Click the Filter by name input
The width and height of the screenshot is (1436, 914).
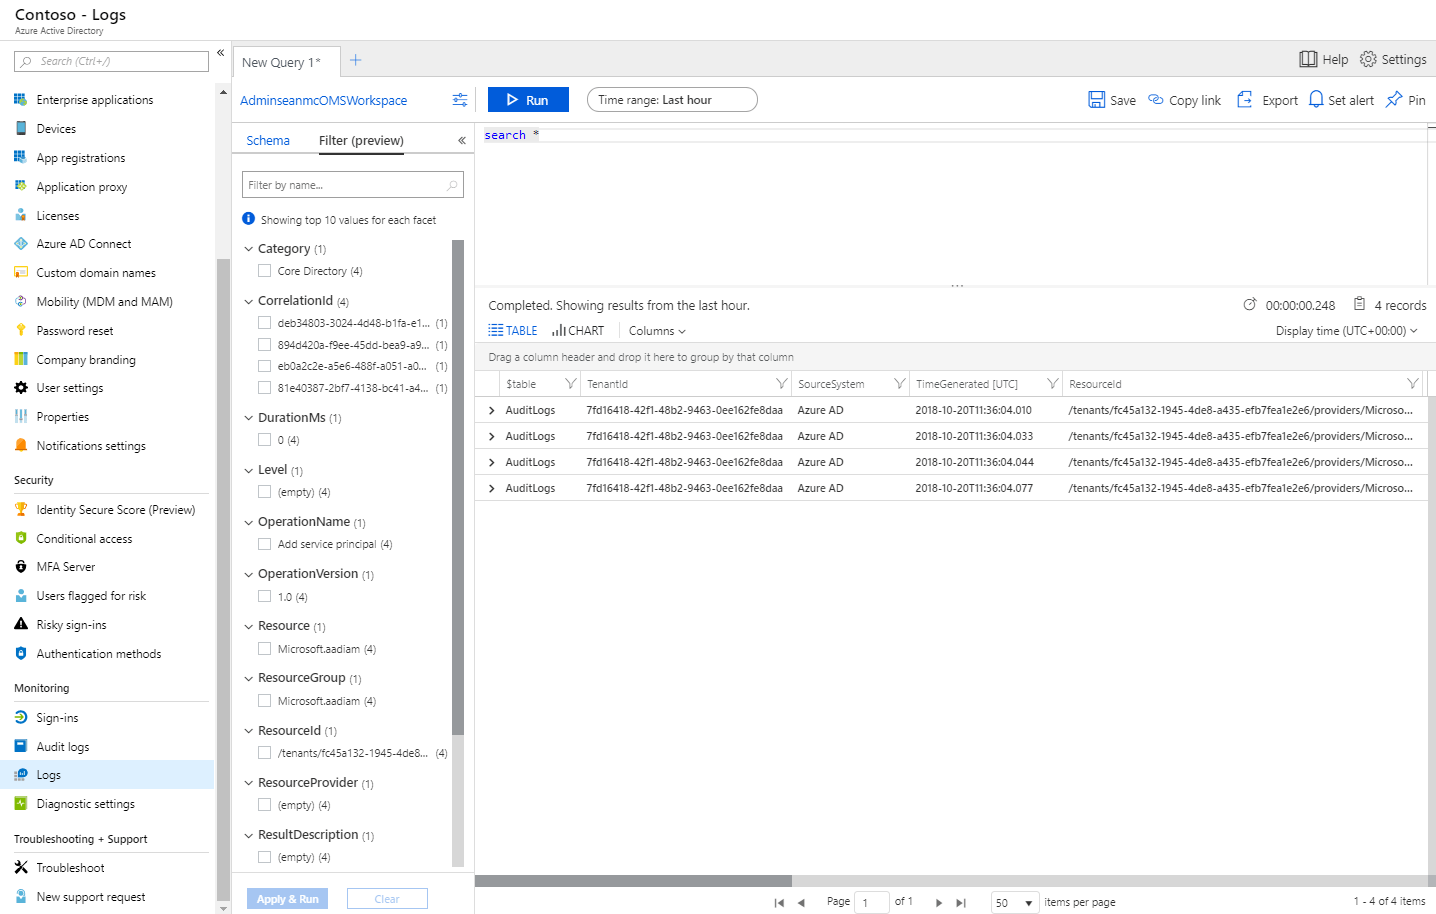[352, 185]
